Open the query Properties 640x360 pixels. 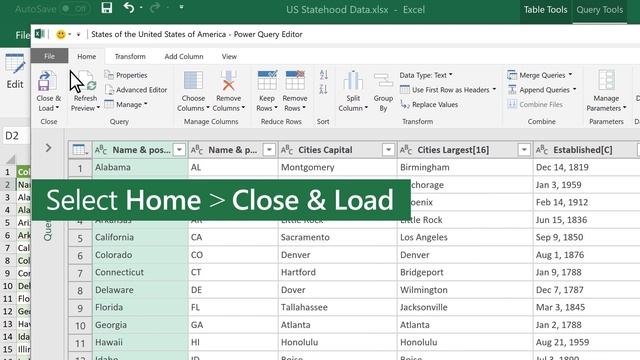pos(126,75)
